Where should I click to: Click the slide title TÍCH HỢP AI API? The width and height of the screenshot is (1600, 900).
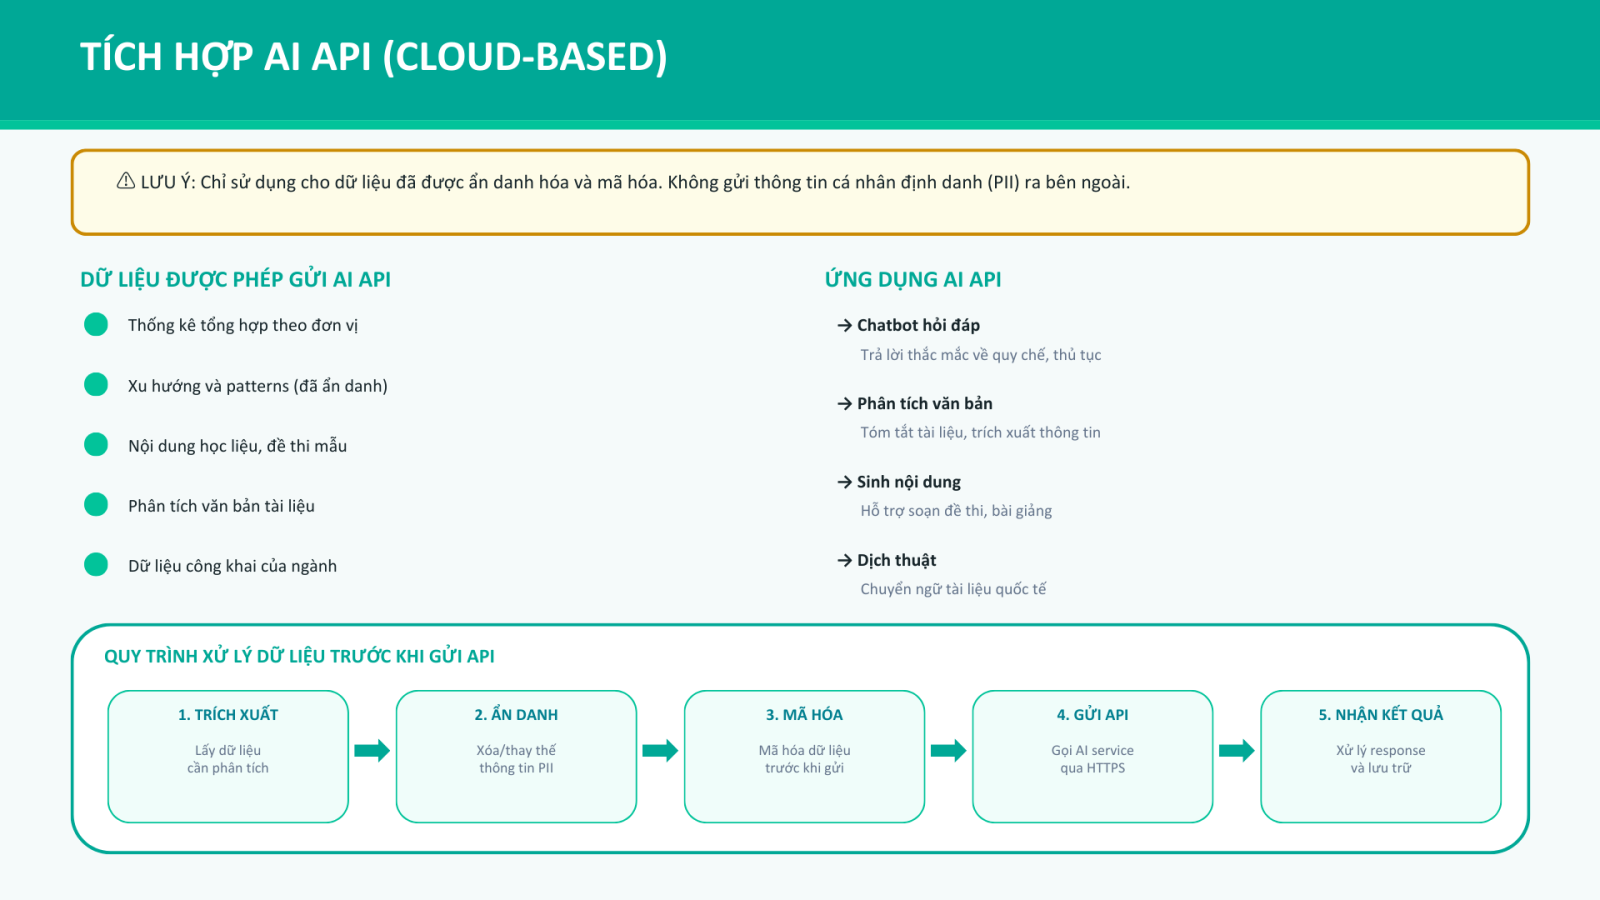point(373,57)
